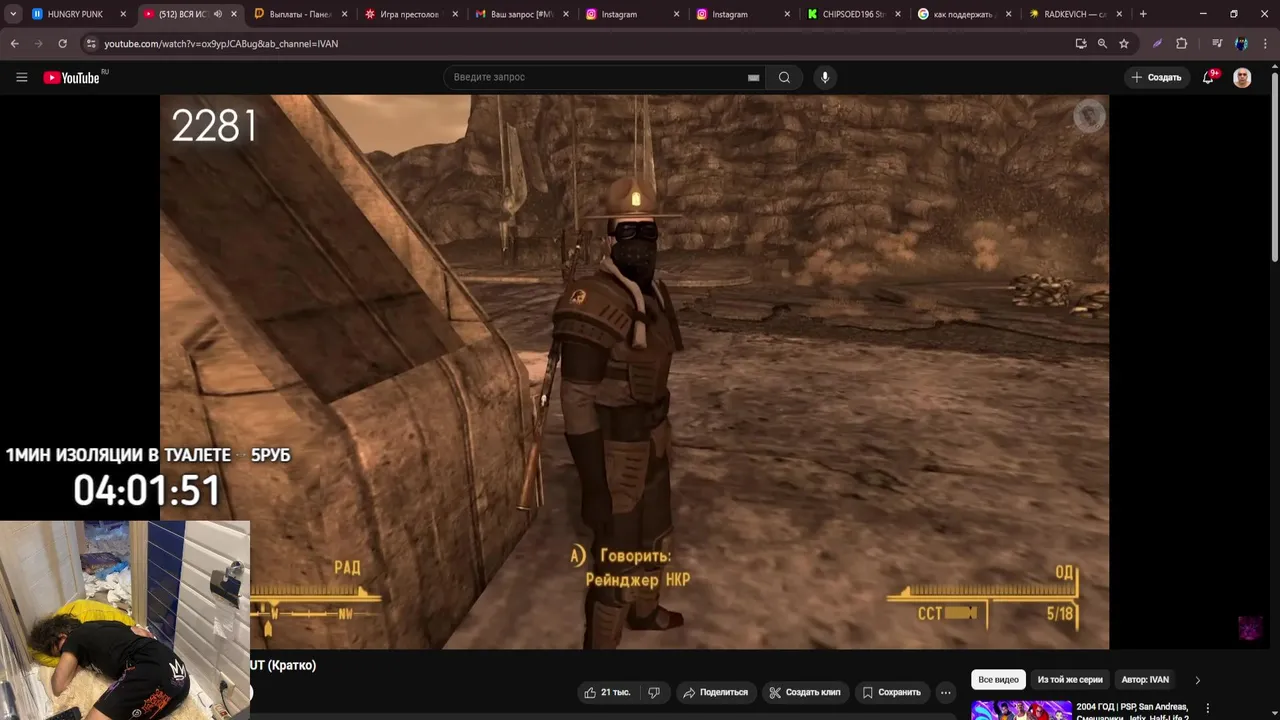Open the YouTube notifications bell
This screenshot has height=720, width=1280.
1209,77
